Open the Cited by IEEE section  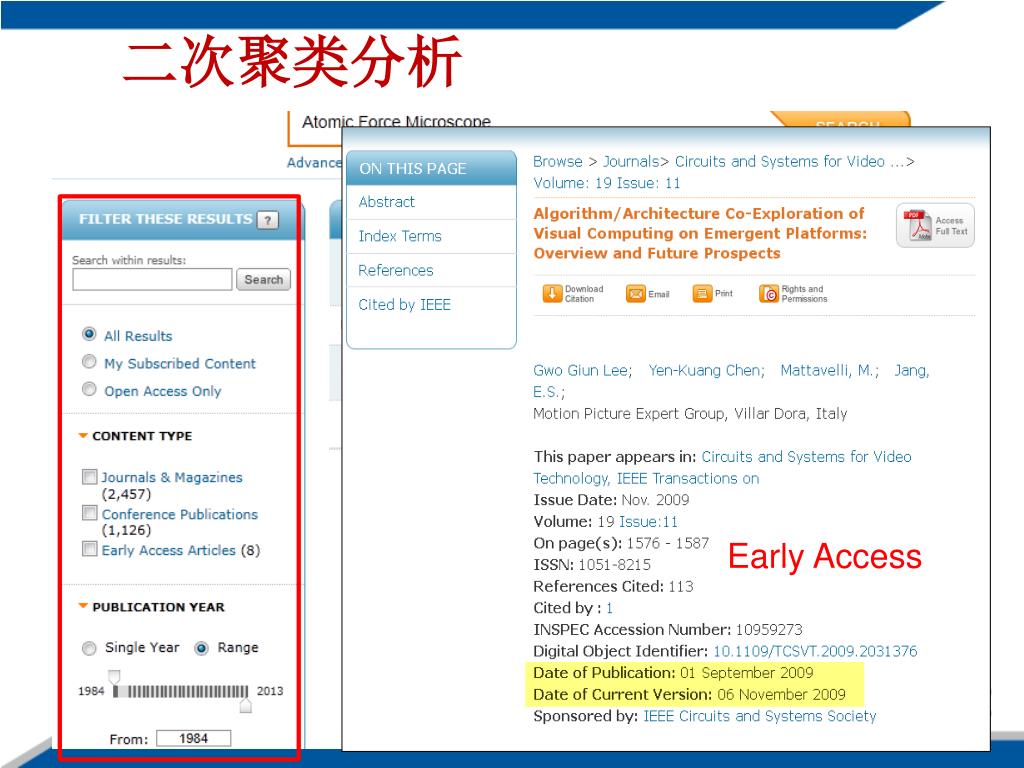click(x=404, y=304)
